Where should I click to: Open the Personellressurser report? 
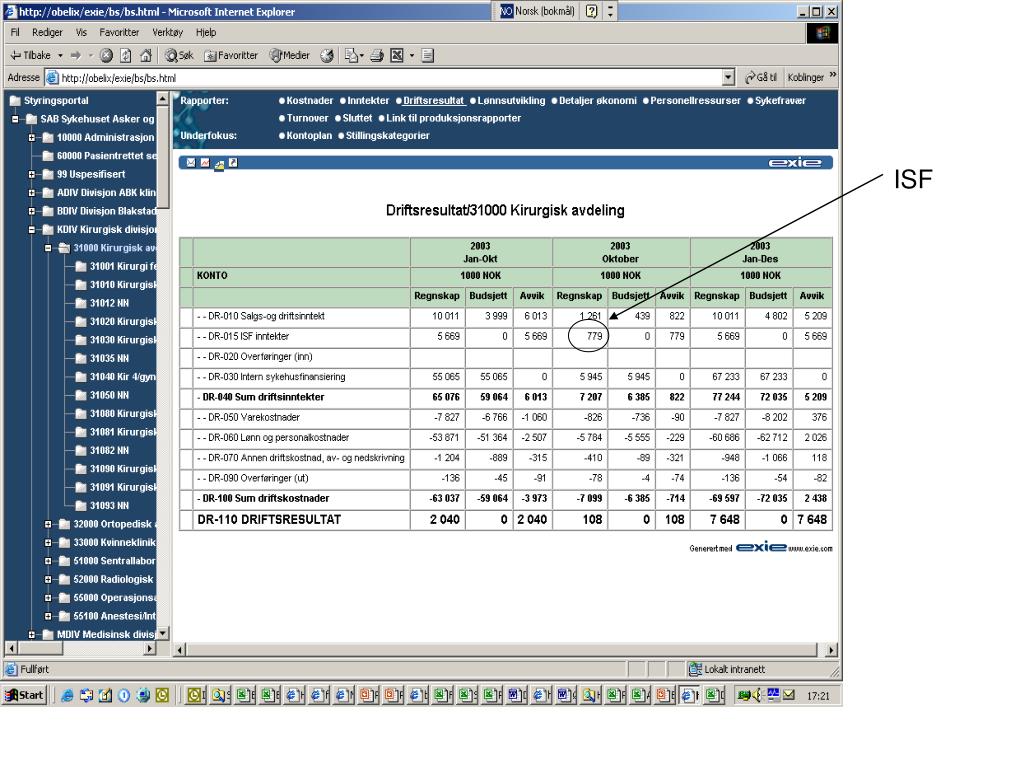pyautogui.click(x=696, y=101)
